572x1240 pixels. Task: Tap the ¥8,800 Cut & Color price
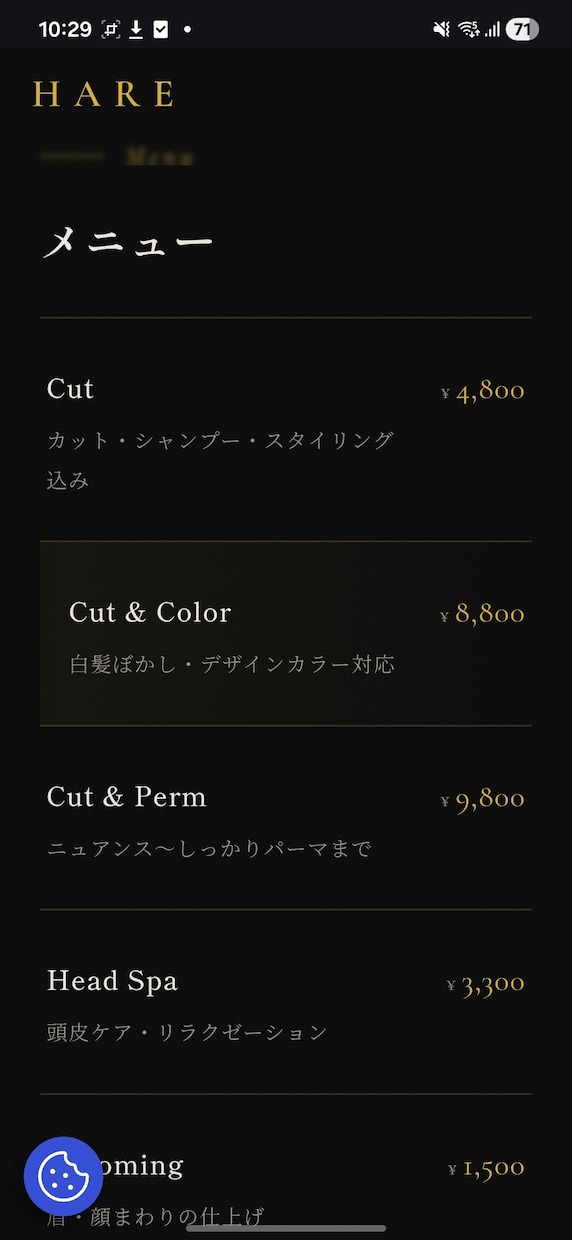[x=483, y=614]
